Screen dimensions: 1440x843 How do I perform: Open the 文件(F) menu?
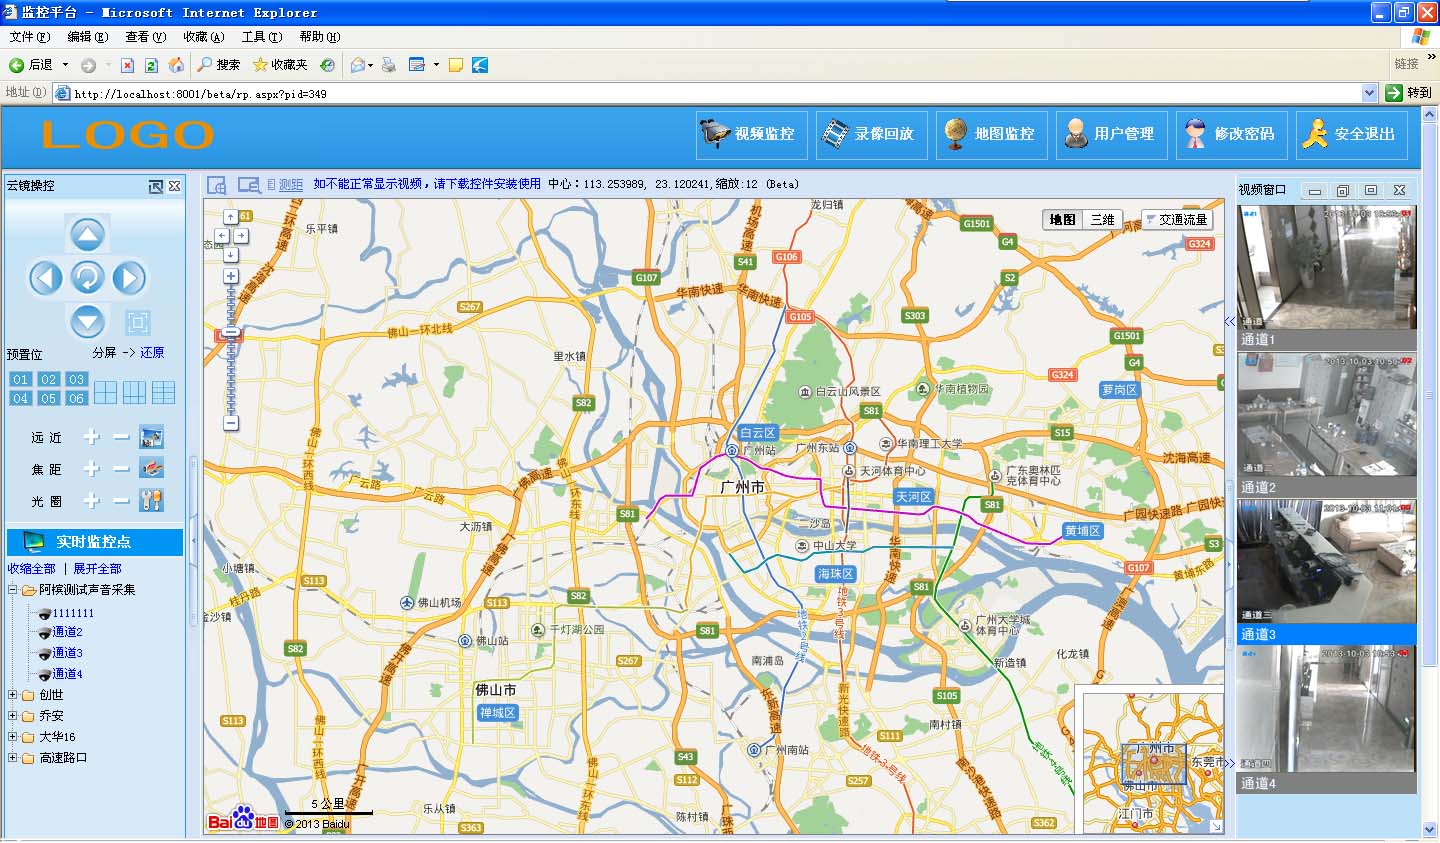[29, 37]
